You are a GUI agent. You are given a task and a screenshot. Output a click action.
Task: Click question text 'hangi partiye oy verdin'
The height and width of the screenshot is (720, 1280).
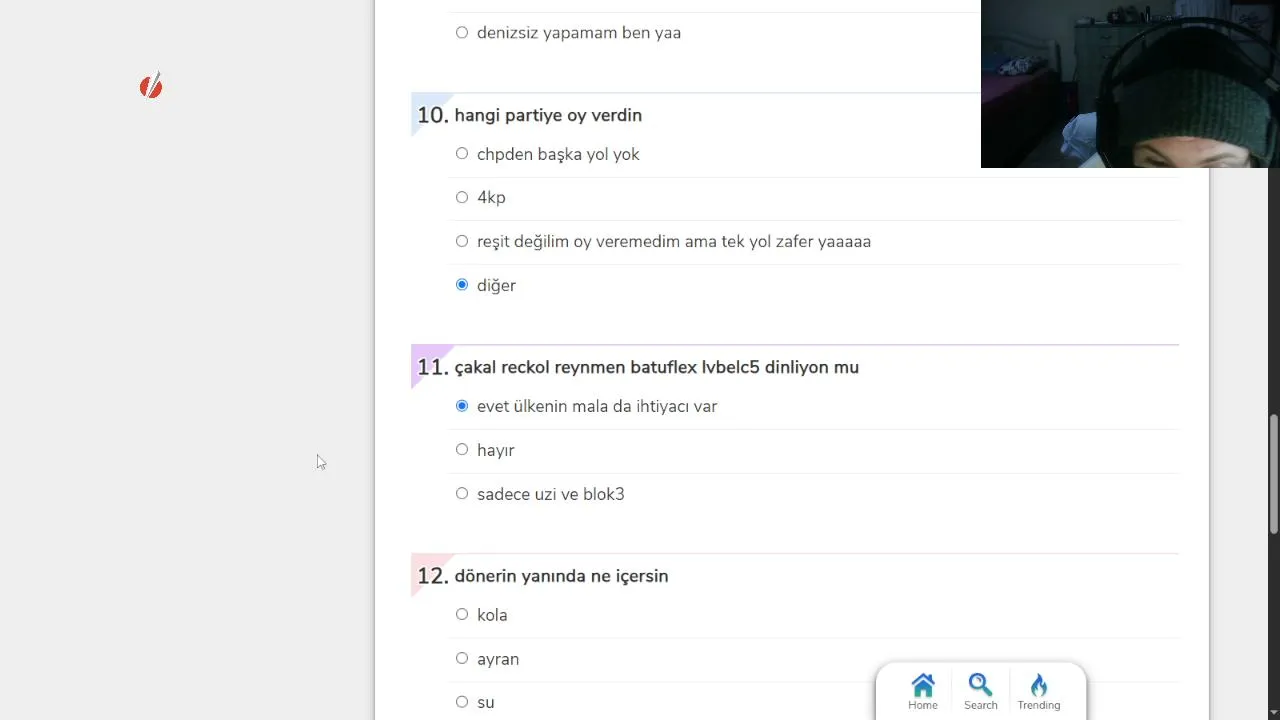pyautogui.click(x=548, y=115)
